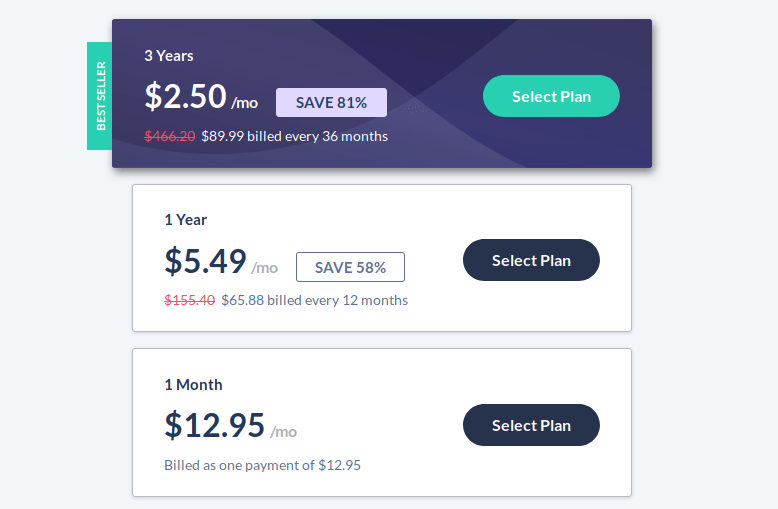Click the SAVE 58% badge

[x=350, y=267]
